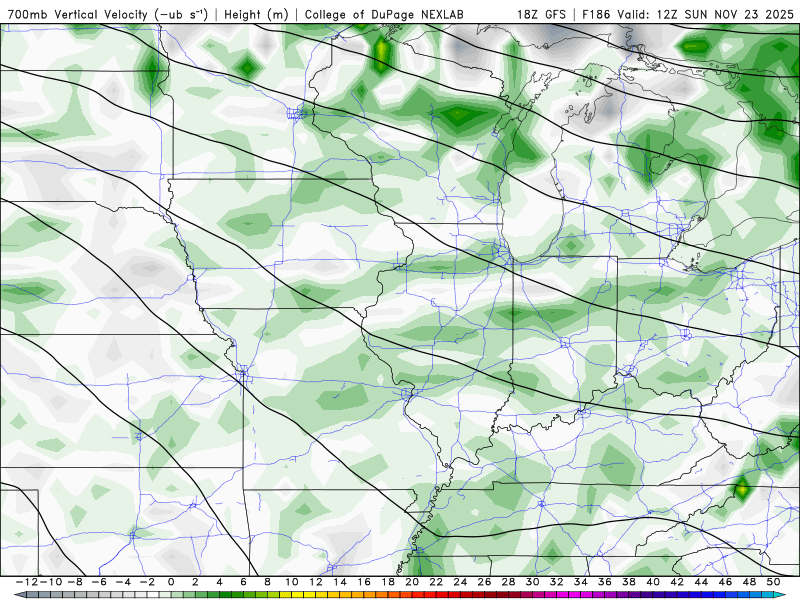Click the "50" legend value
Viewport: 800px width, 600px height.
click(x=773, y=582)
